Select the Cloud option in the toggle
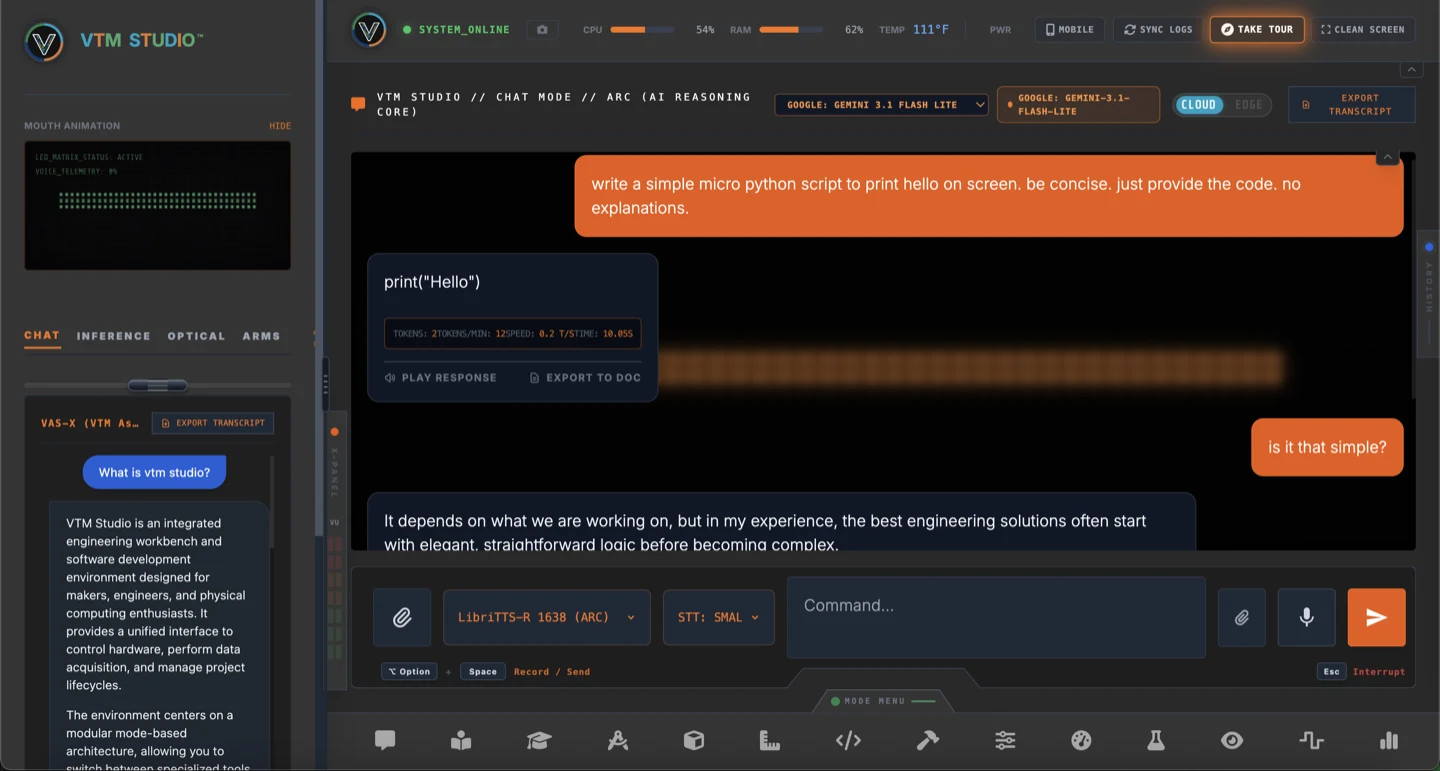Viewport: 1440px width, 771px height. [1198, 105]
